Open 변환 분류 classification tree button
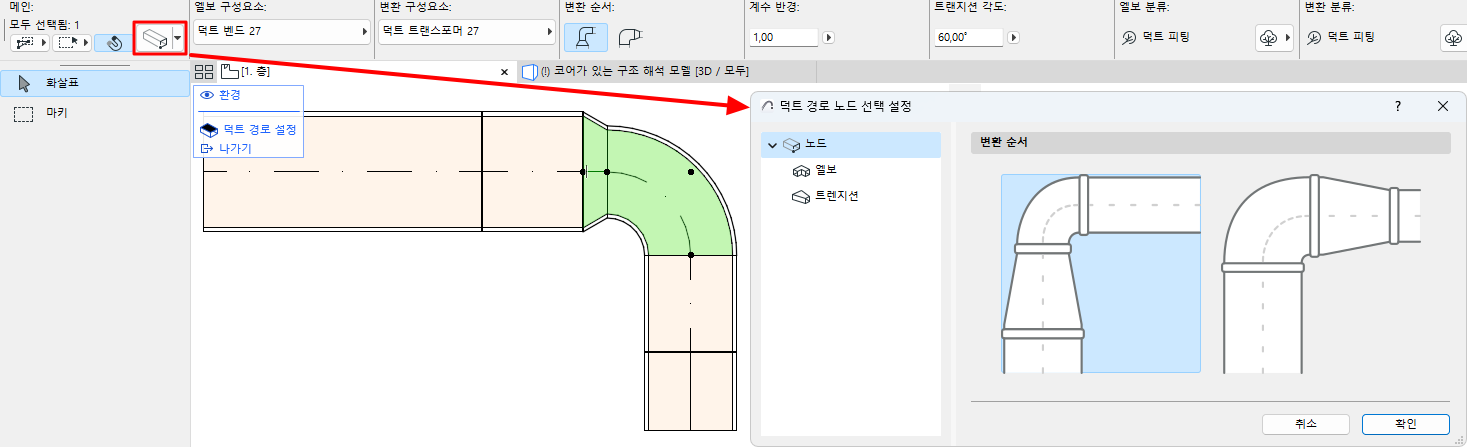 coord(1454,38)
